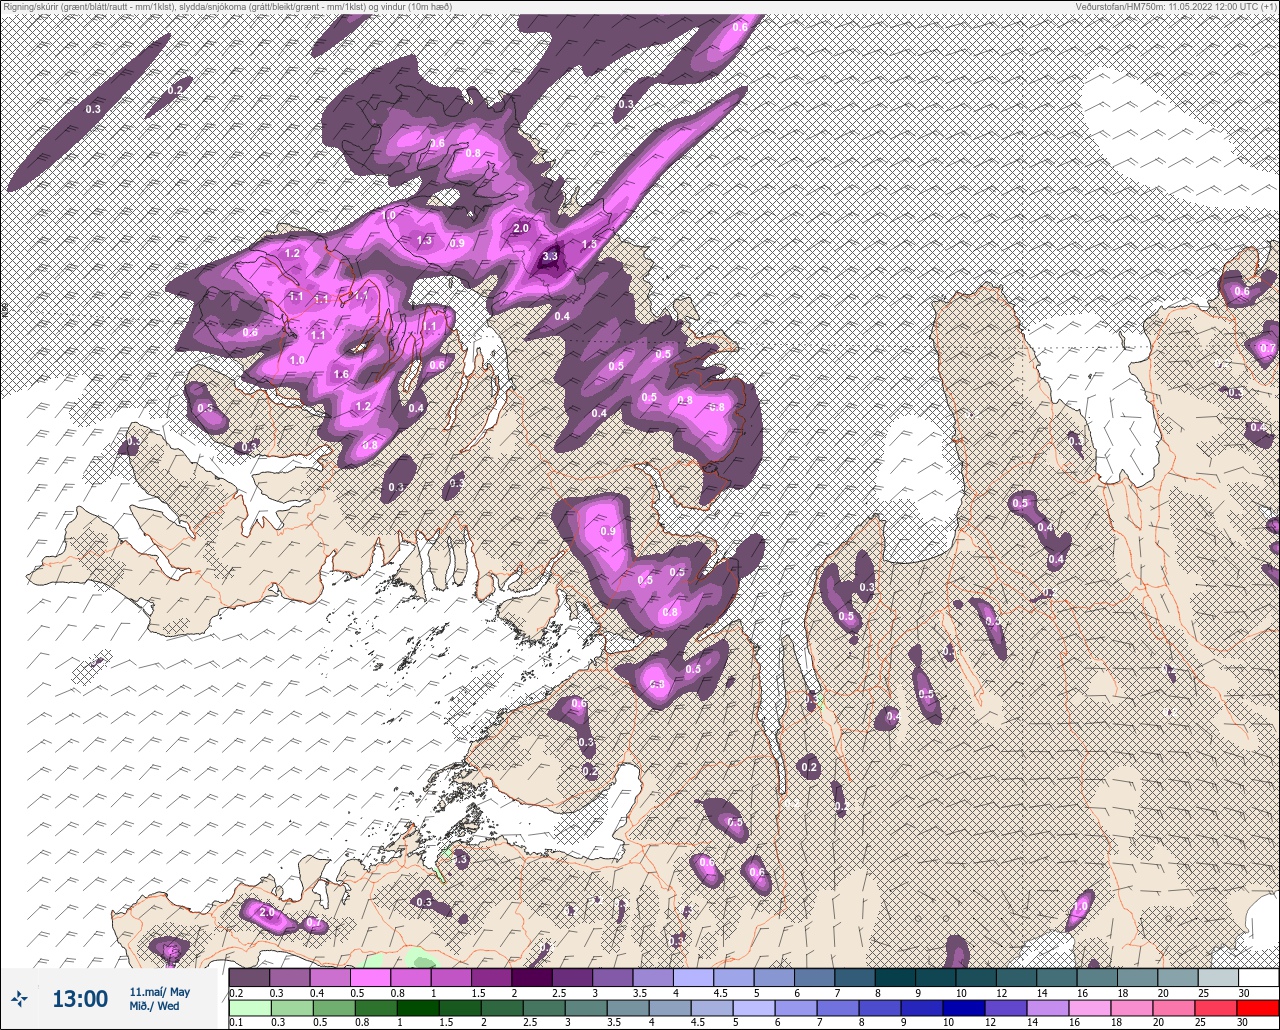
Task: Select top-row legend swatch between 0.5 and 0.8
Action: [370, 977]
